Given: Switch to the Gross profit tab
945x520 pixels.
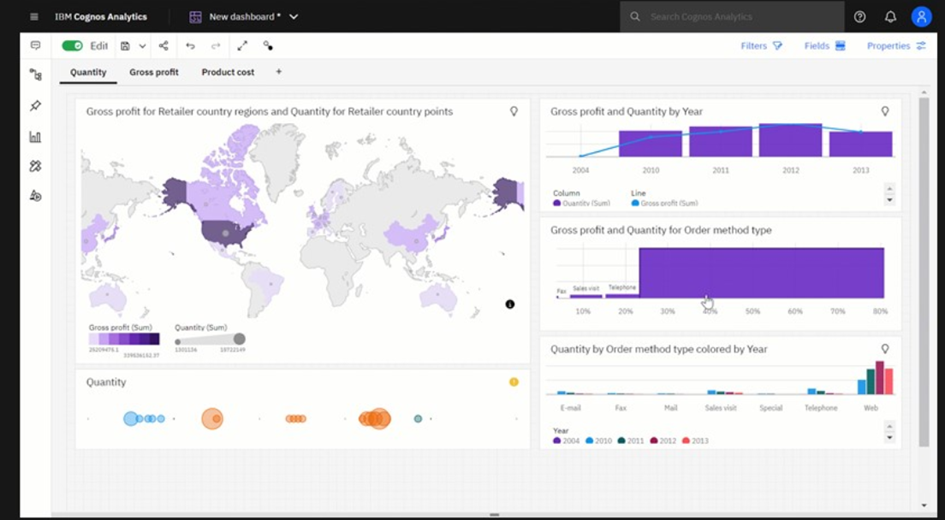Looking at the screenshot, I should click(154, 73).
